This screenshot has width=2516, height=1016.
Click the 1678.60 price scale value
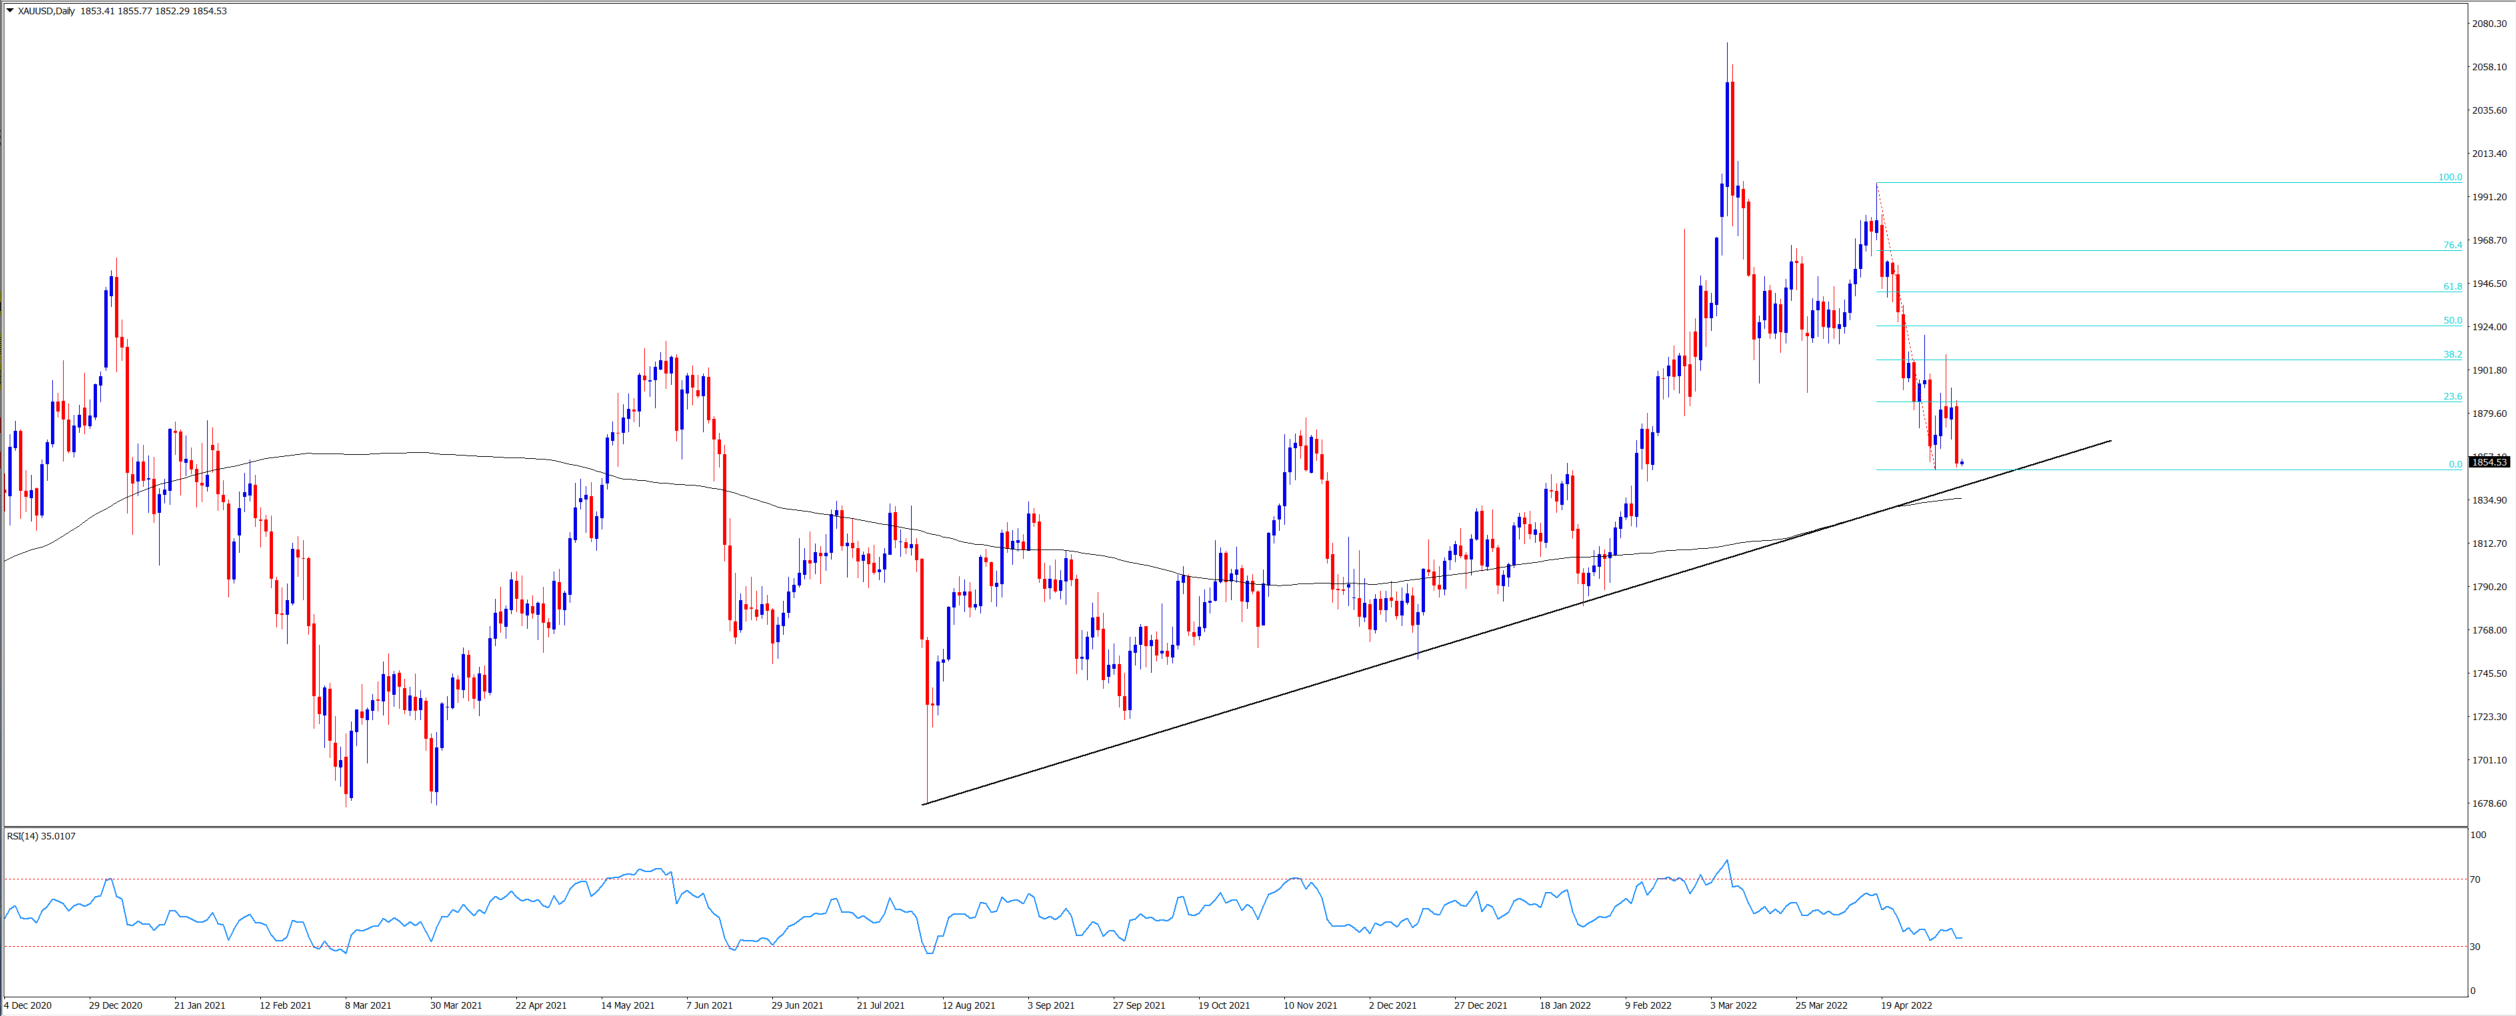(2489, 803)
